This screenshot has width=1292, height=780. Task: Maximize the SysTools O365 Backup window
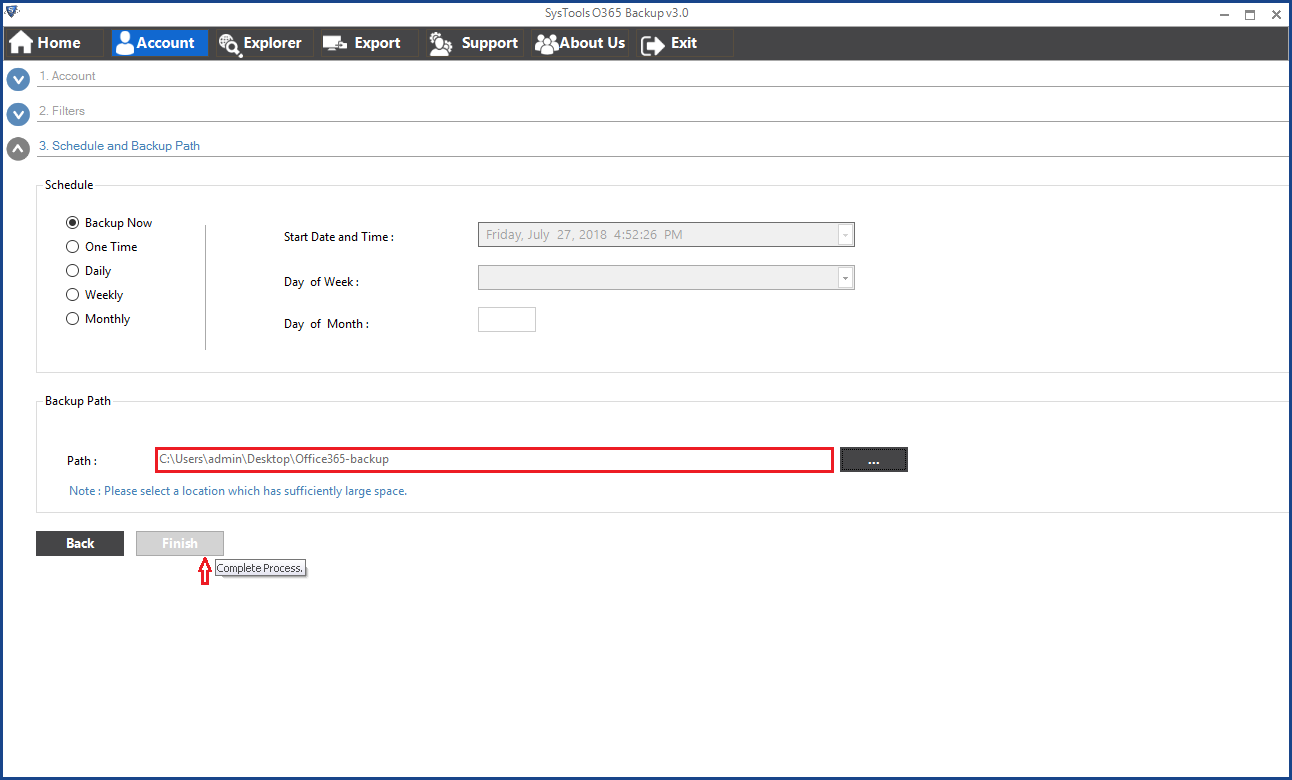[1250, 14]
